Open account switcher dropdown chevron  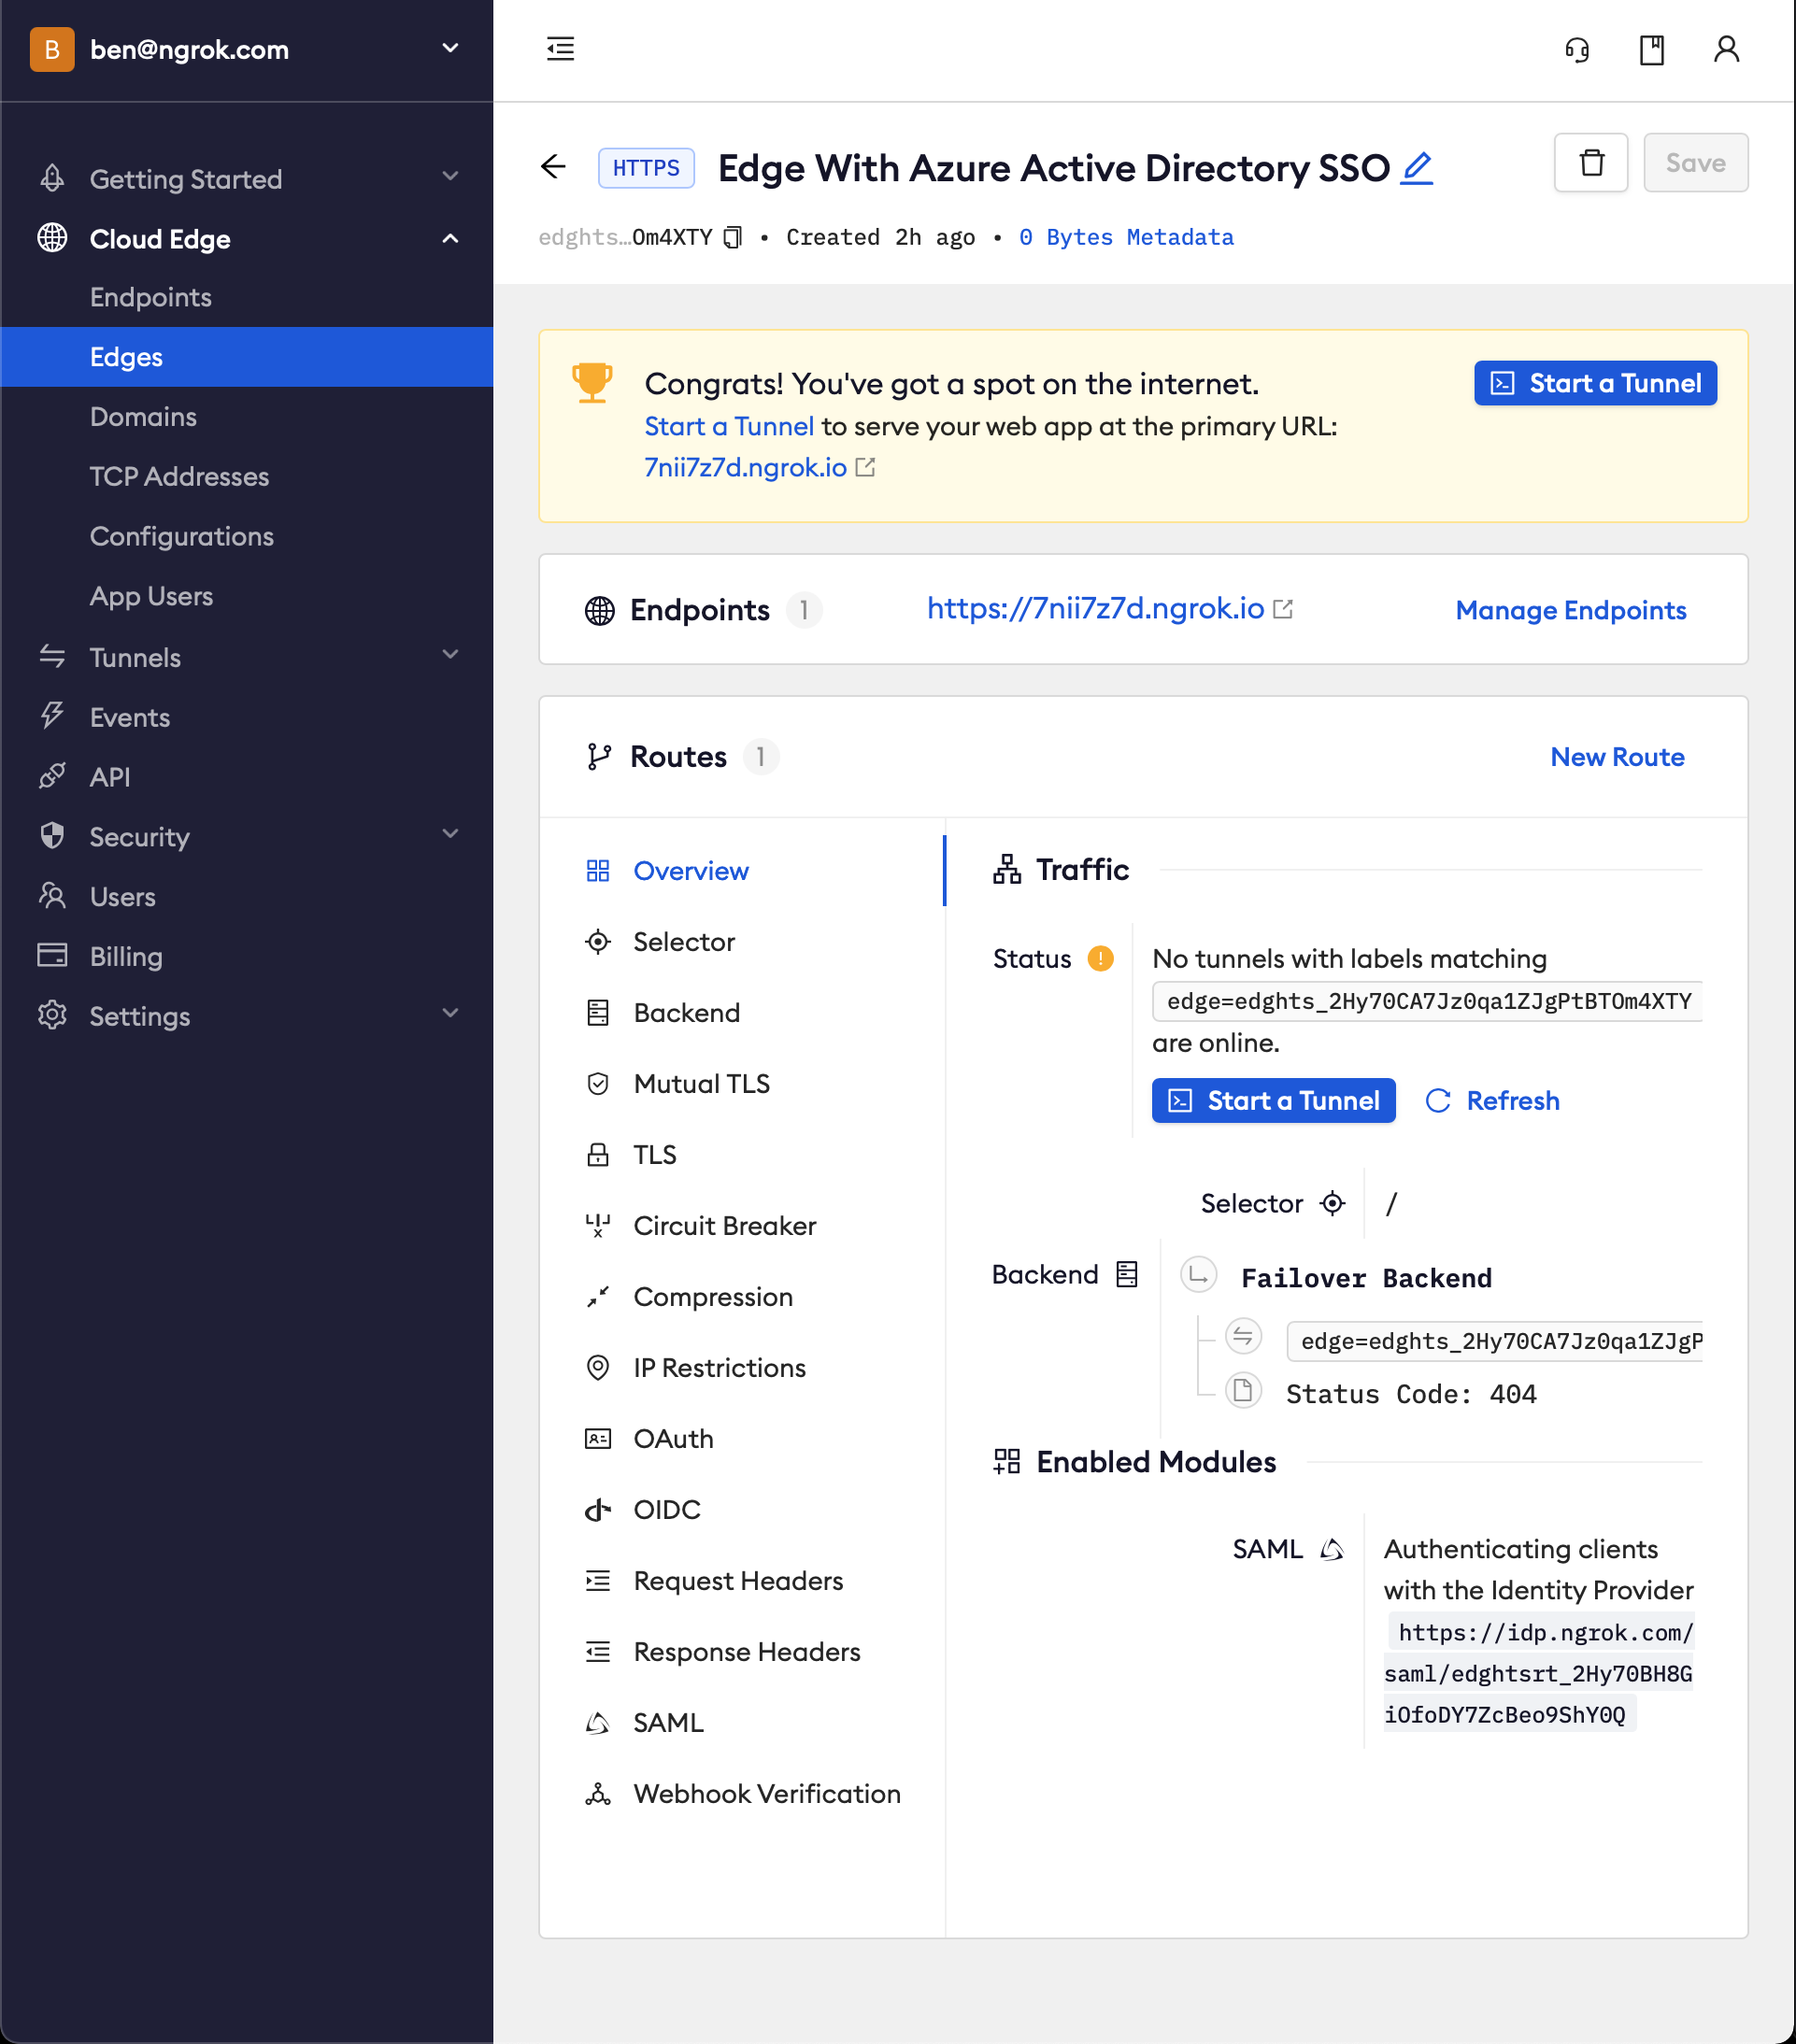click(x=450, y=48)
